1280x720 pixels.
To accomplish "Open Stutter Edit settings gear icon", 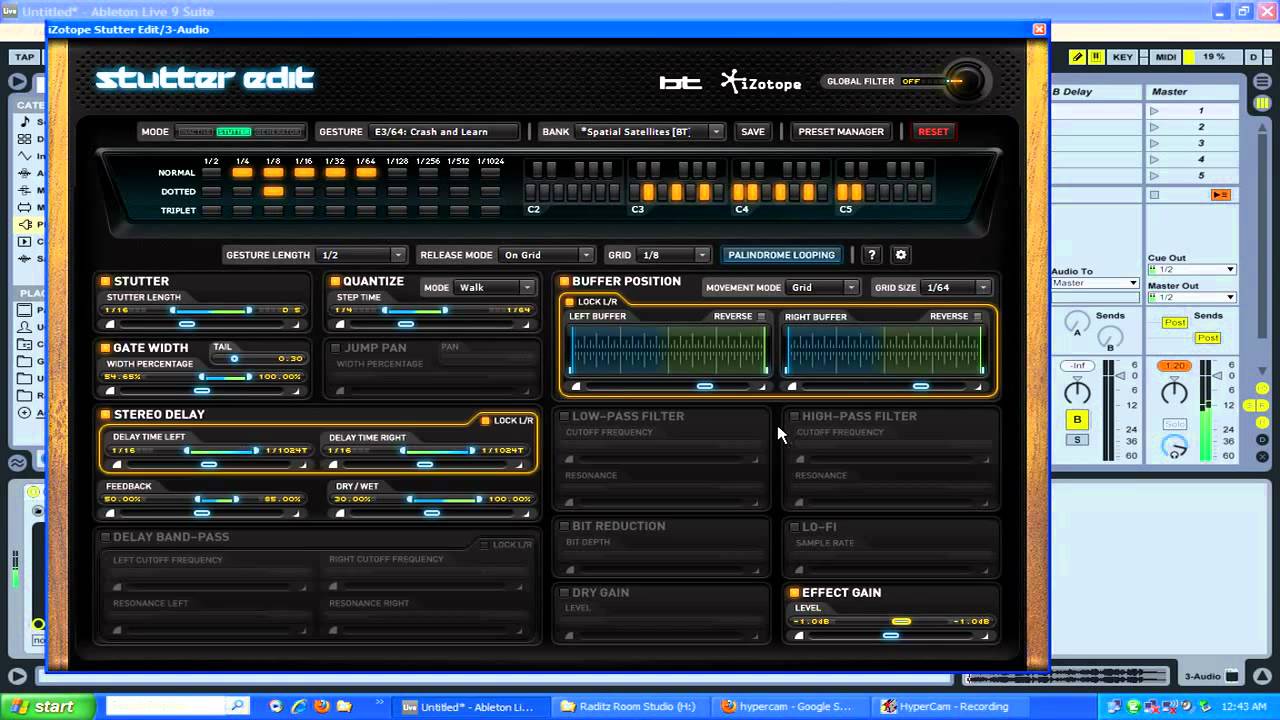I will (900, 255).
